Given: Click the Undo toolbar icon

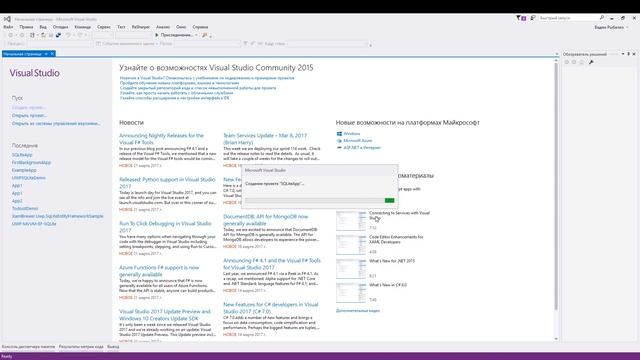Looking at the screenshot, I should 68,35.
